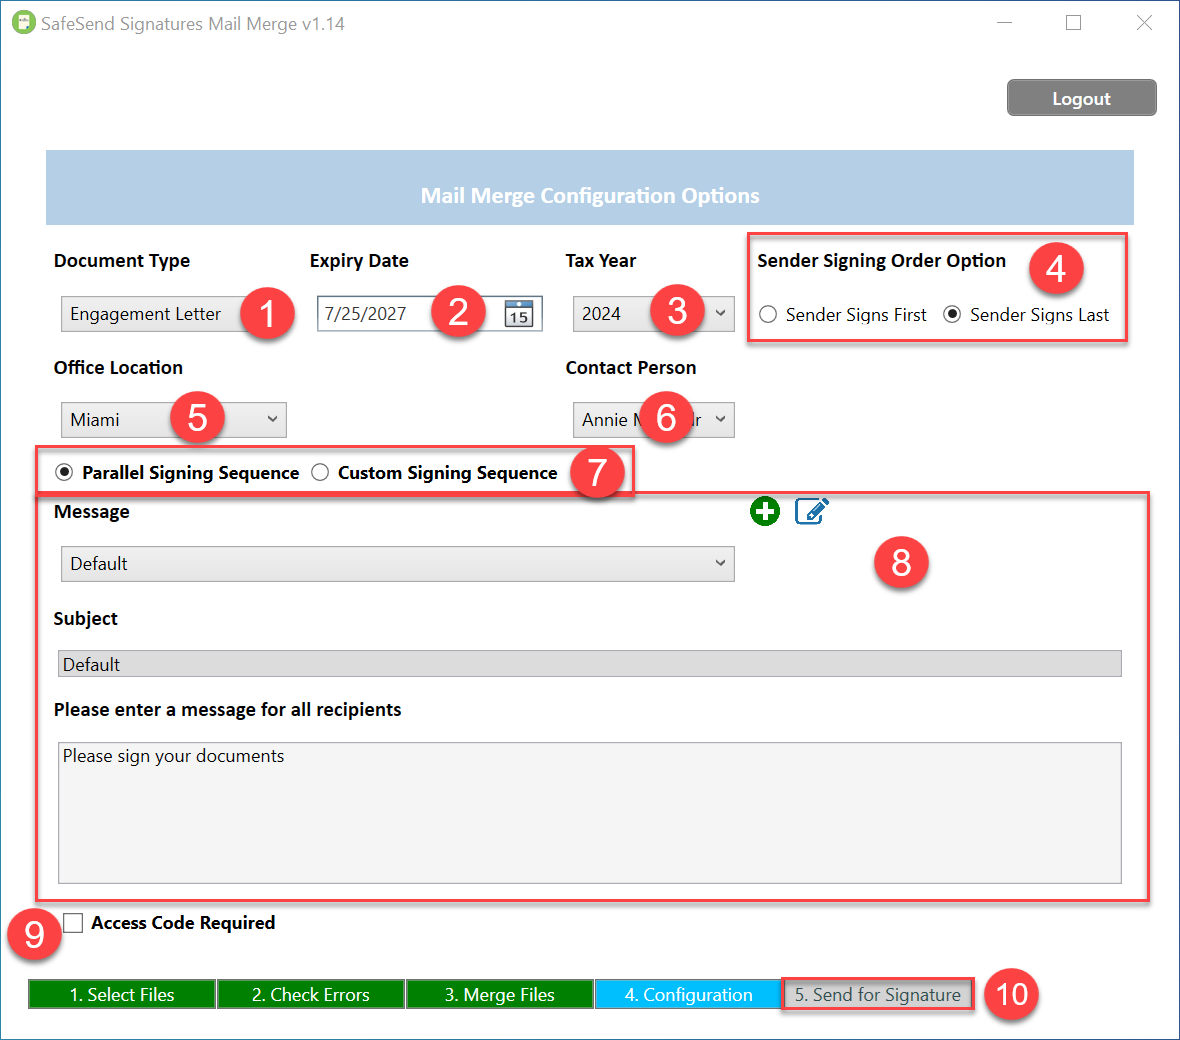Click the Subject label
1180x1040 pixels.
click(x=86, y=619)
